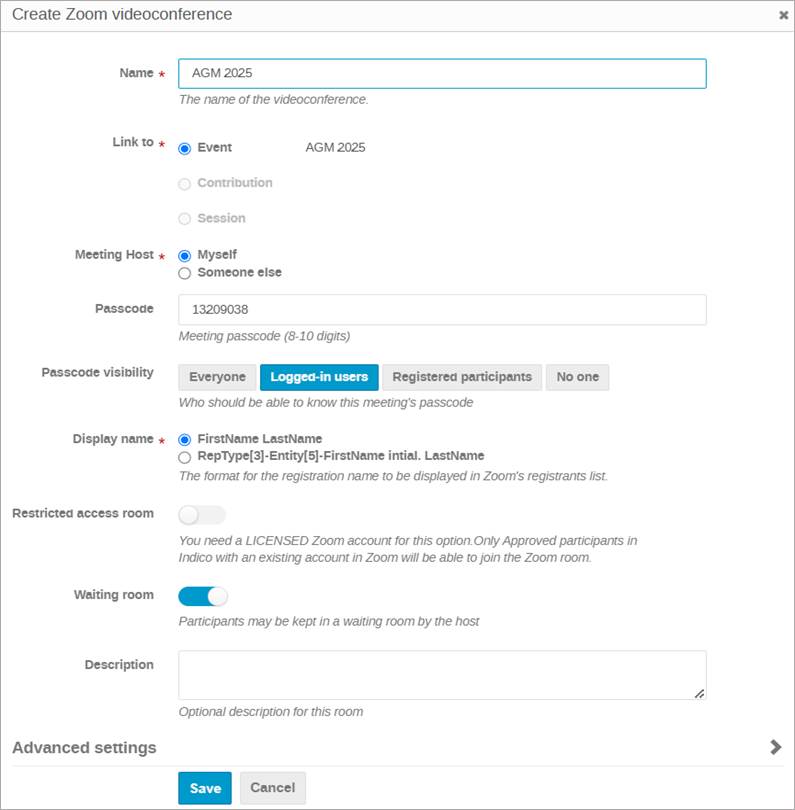Screen dimensions: 795x810
Task: Expand Advanced settings chevron arrow
Action: (775, 747)
